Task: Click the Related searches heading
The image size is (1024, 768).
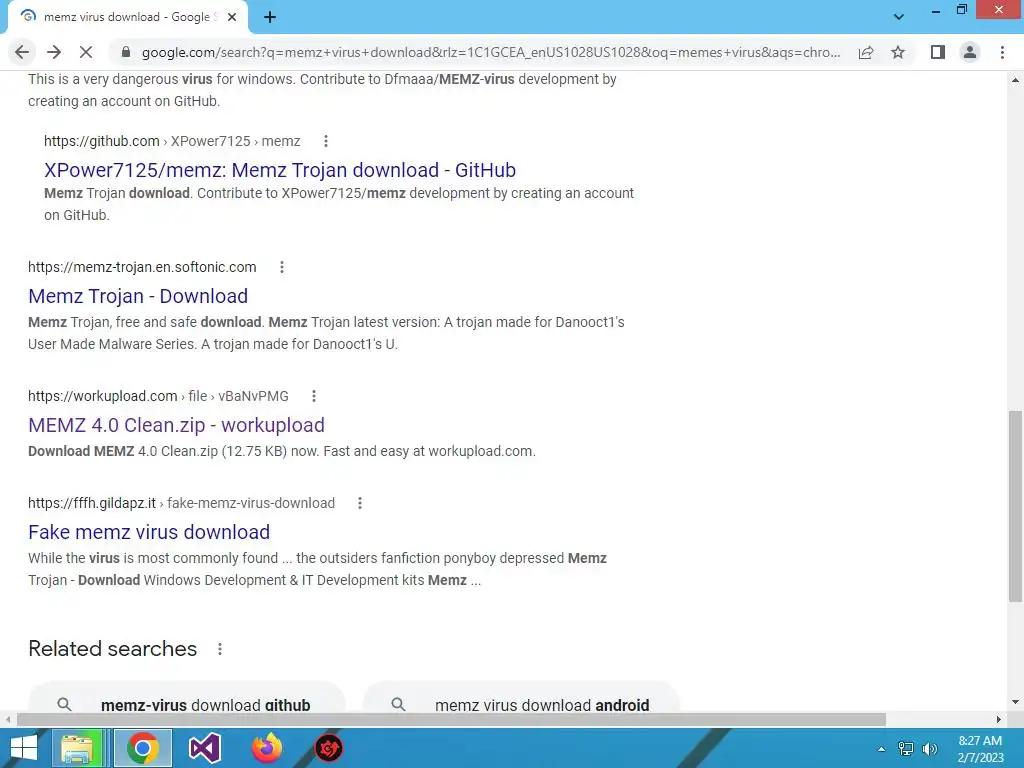Action: pos(112,648)
